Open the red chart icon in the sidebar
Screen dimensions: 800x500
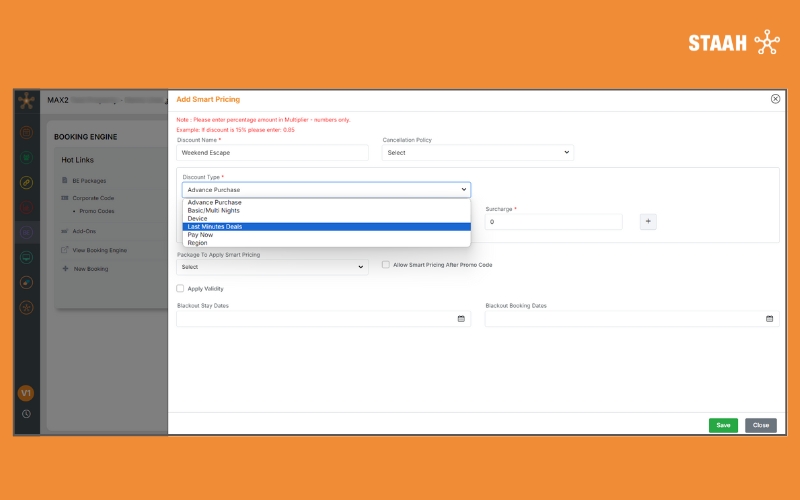point(27,208)
